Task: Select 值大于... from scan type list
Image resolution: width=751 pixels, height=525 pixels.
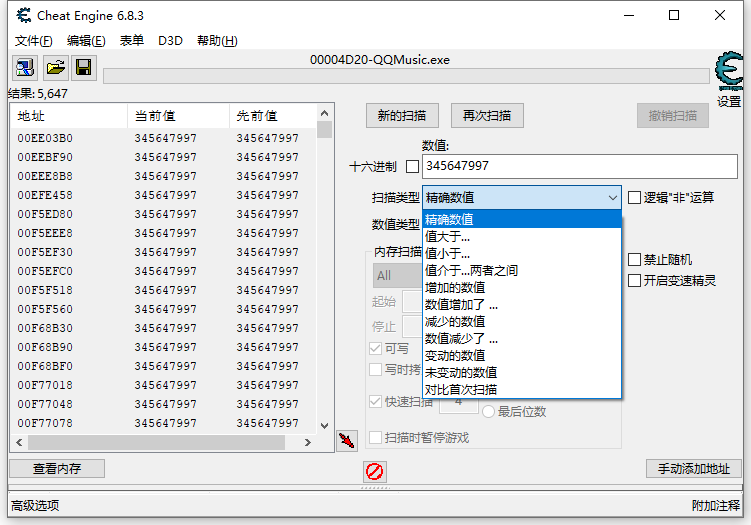Action: coord(448,237)
